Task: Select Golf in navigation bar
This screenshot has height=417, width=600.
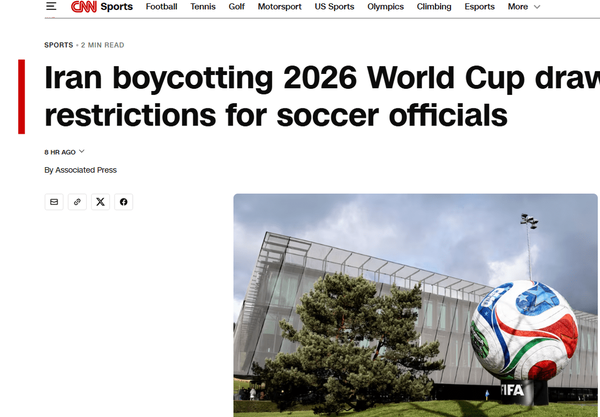Action: (236, 7)
